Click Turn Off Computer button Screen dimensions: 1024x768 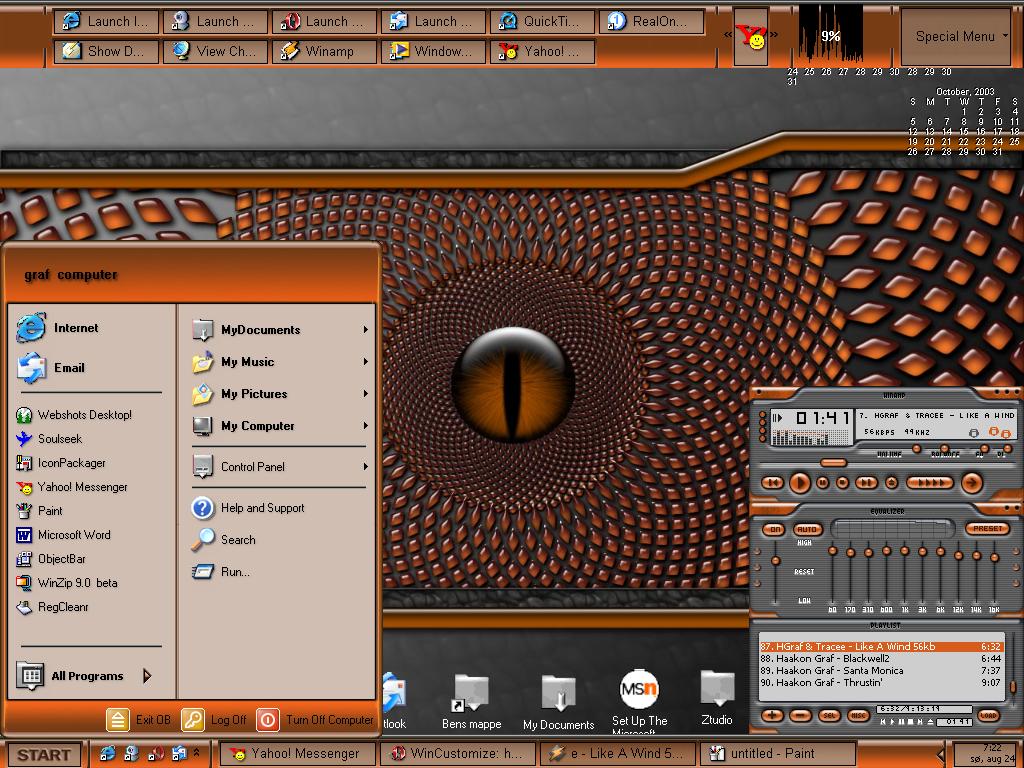315,720
